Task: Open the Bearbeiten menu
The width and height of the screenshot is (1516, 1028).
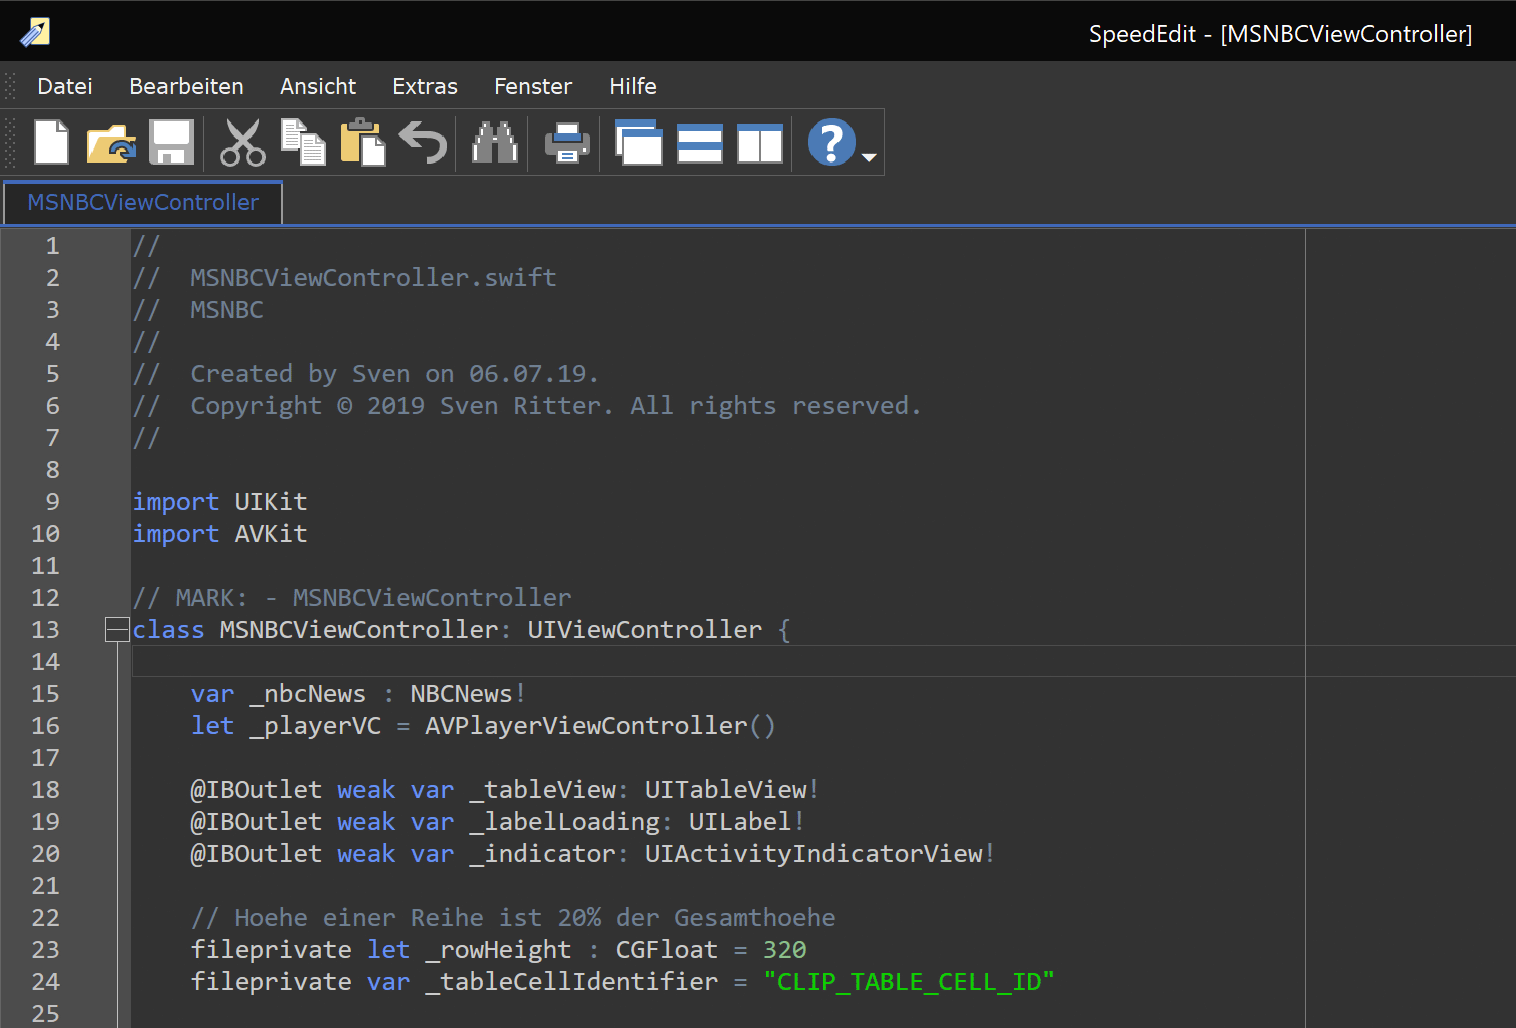Action: click(186, 86)
